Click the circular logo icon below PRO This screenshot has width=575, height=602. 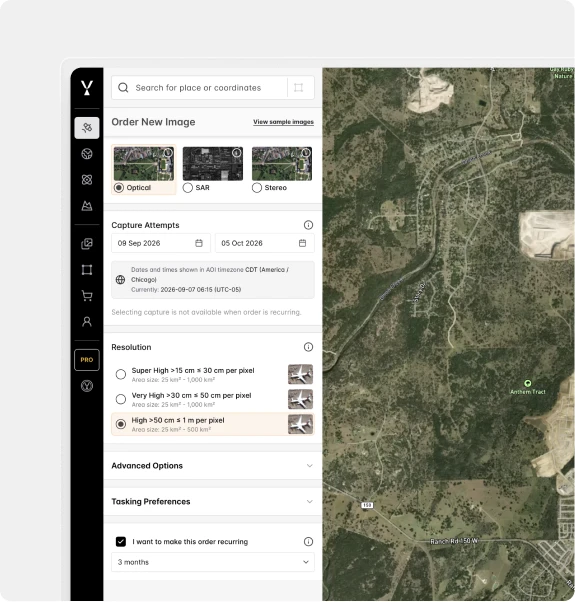point(87,385)
